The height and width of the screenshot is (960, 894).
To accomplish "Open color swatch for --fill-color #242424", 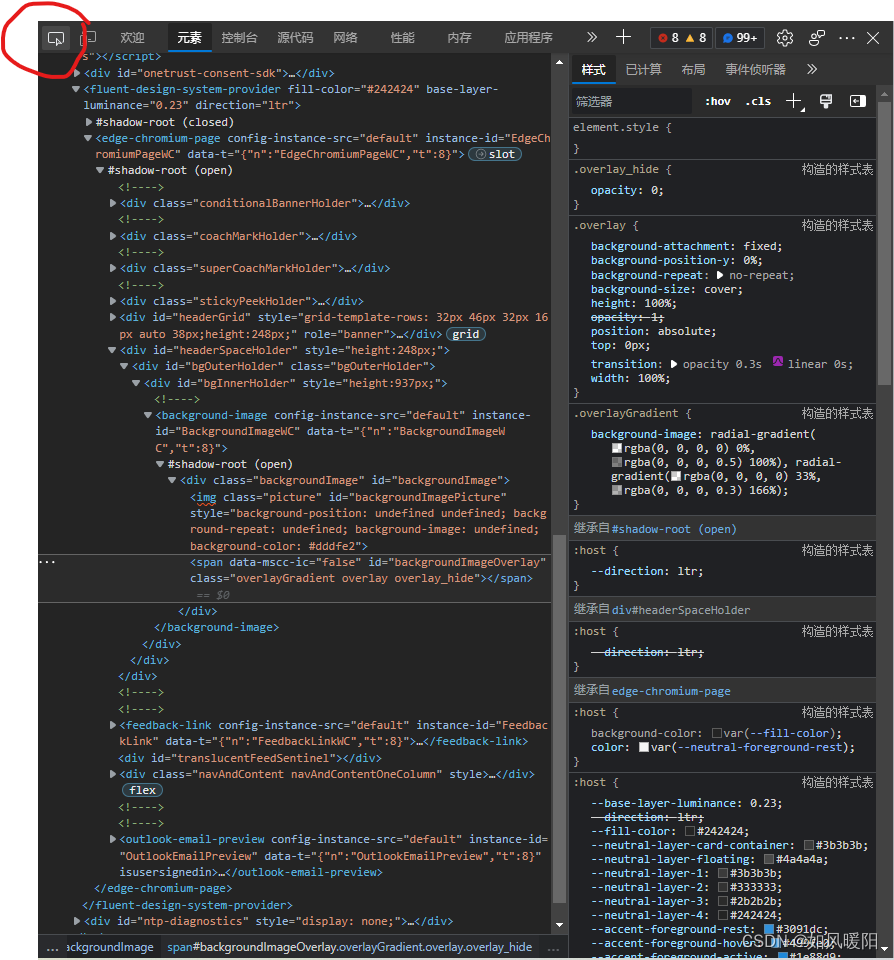I will click(689, 831).
